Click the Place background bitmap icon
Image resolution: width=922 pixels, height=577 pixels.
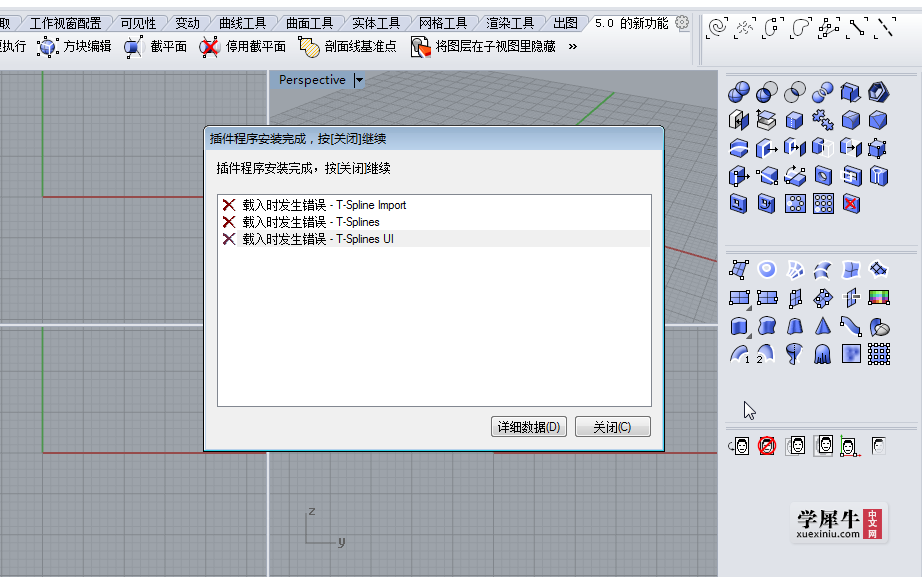tap(739, 446)
